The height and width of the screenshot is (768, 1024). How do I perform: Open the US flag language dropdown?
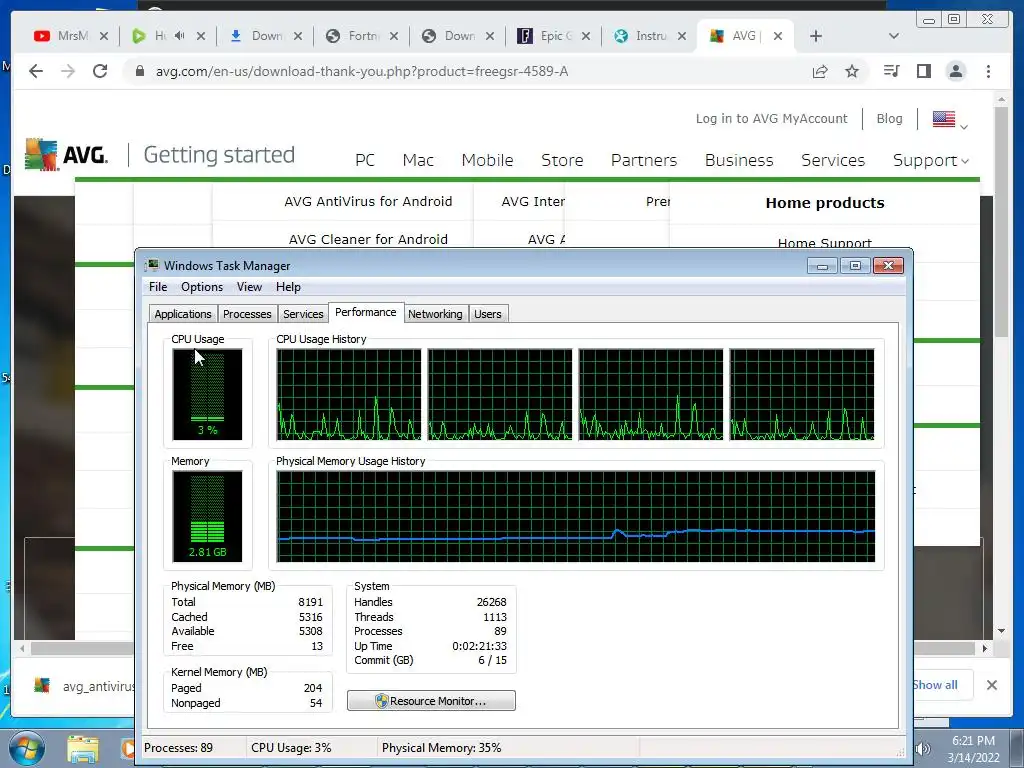(x=950, y=120)
